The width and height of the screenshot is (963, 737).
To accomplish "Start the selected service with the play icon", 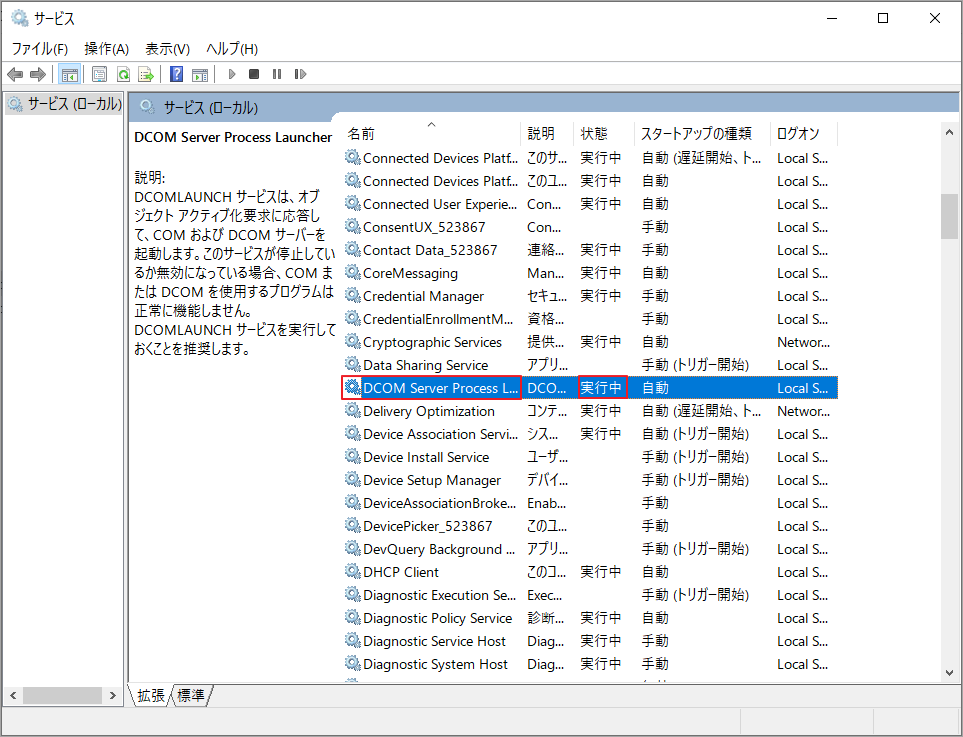I will (x=231, y=74).
